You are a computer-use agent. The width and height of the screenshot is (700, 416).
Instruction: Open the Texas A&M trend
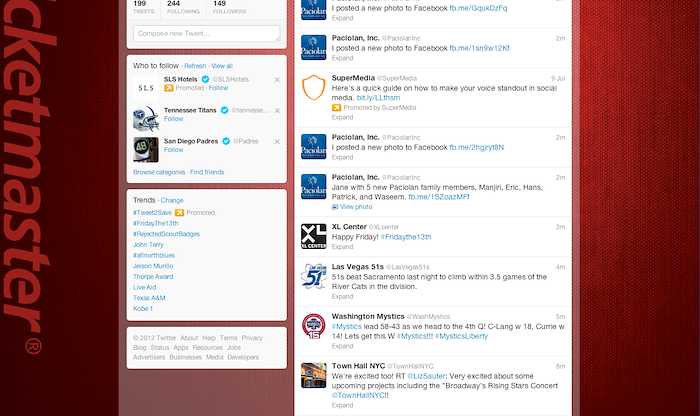click(x=149, y=298)
